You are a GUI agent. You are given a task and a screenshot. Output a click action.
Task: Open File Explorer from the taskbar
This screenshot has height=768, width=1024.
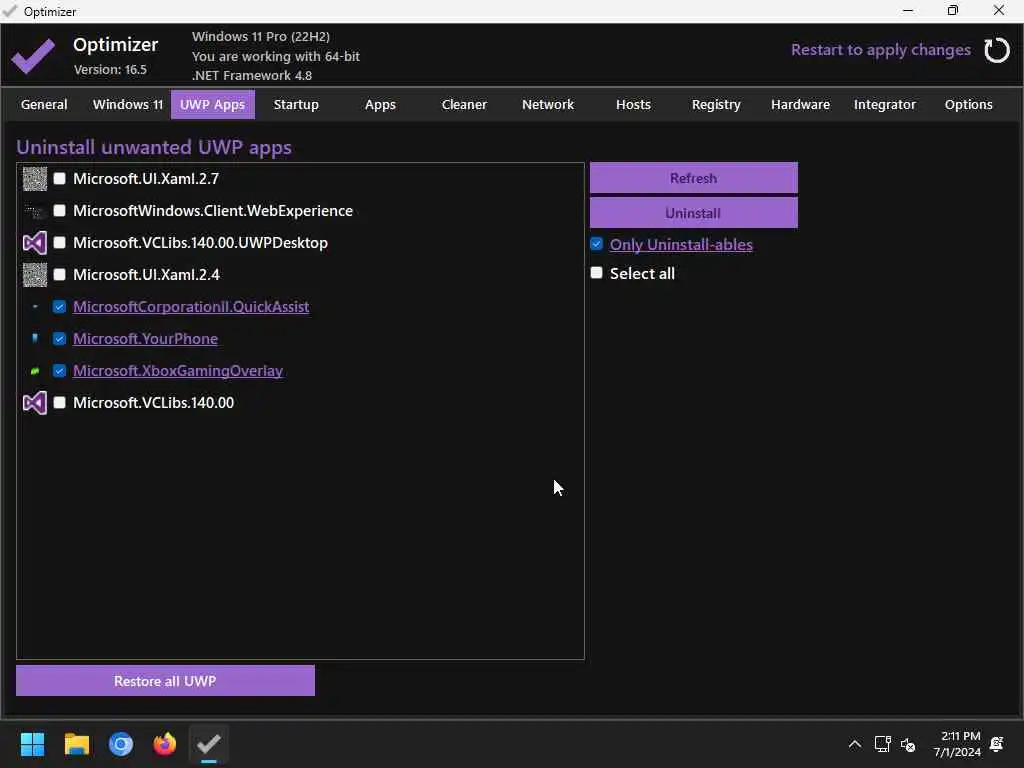click(76, 744)
